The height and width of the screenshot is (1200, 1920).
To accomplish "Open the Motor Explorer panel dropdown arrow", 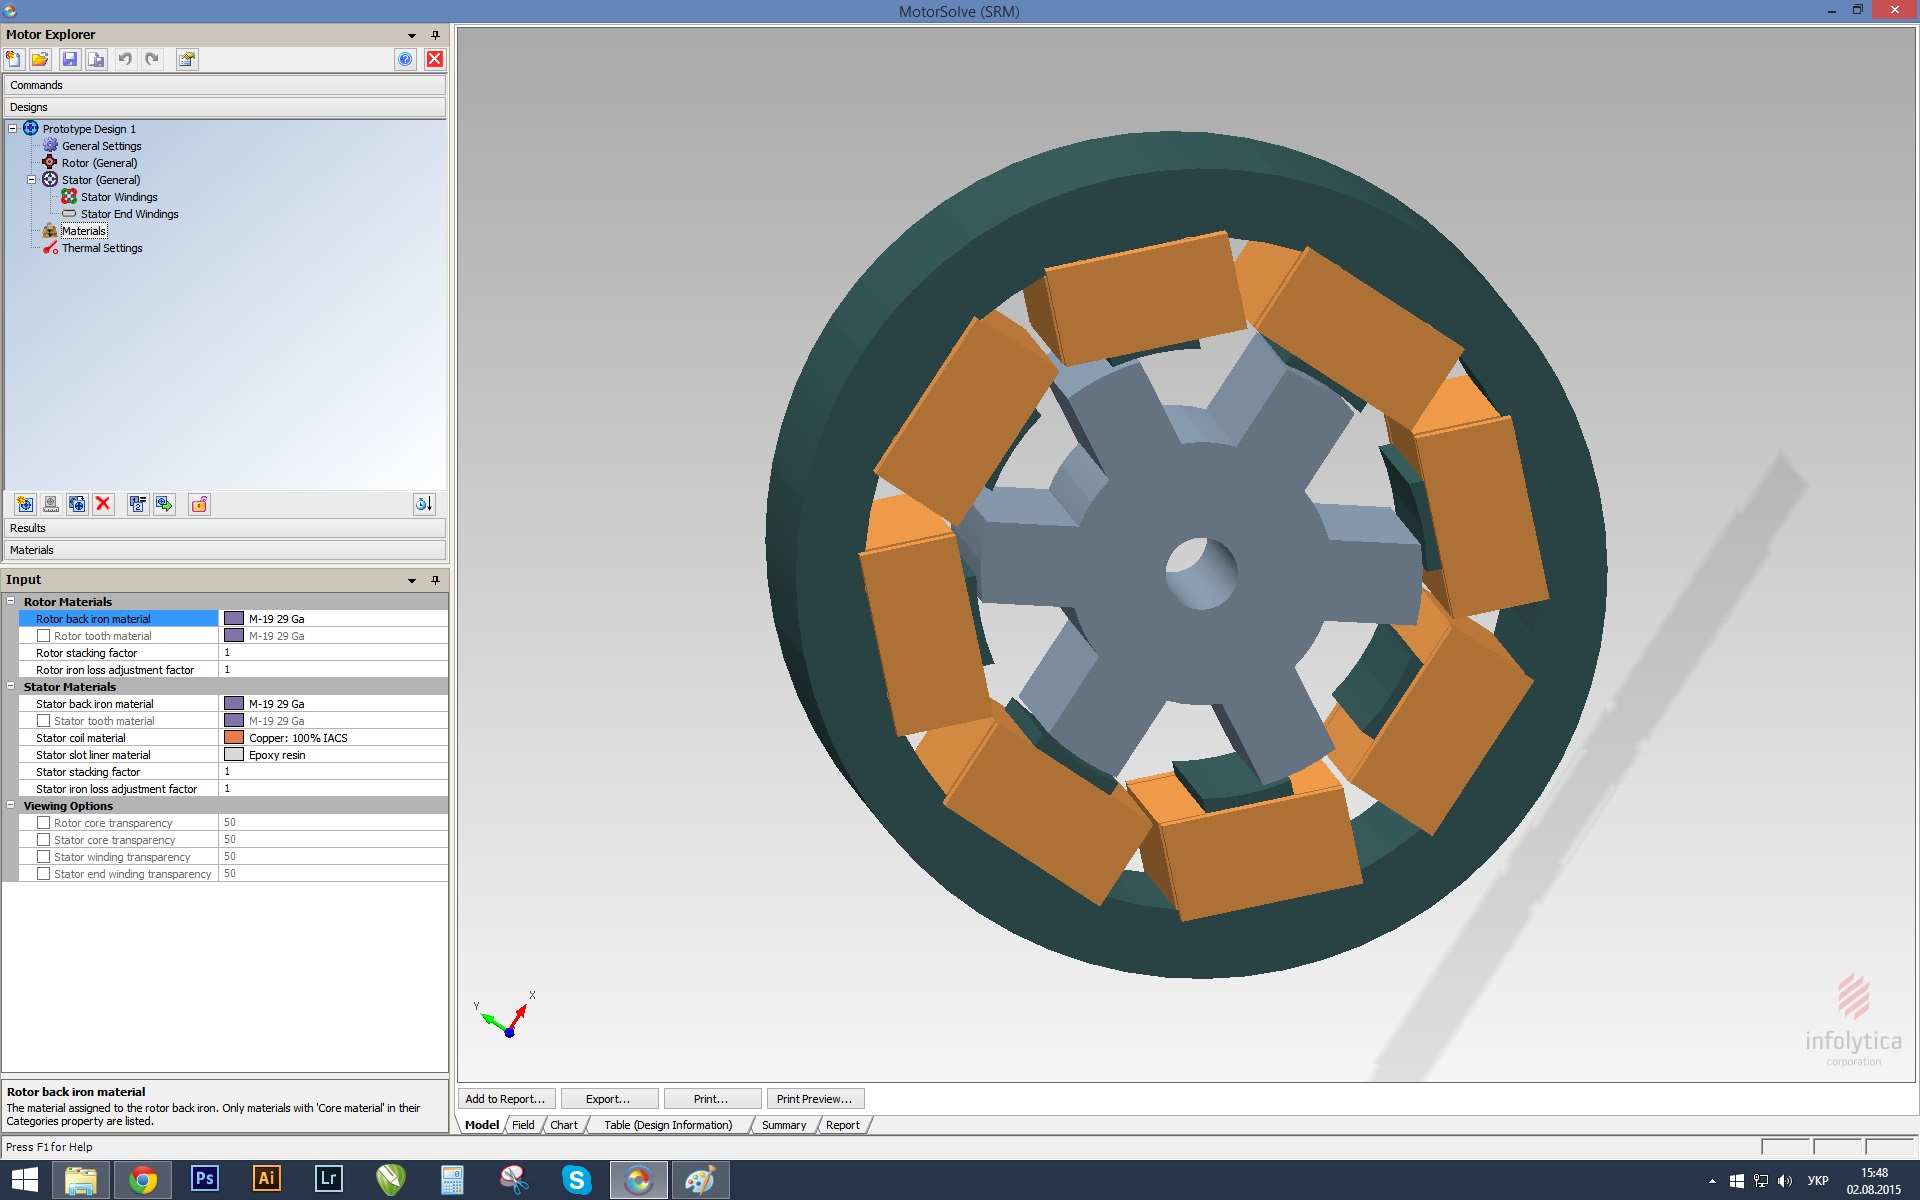I will coord(412,35).
